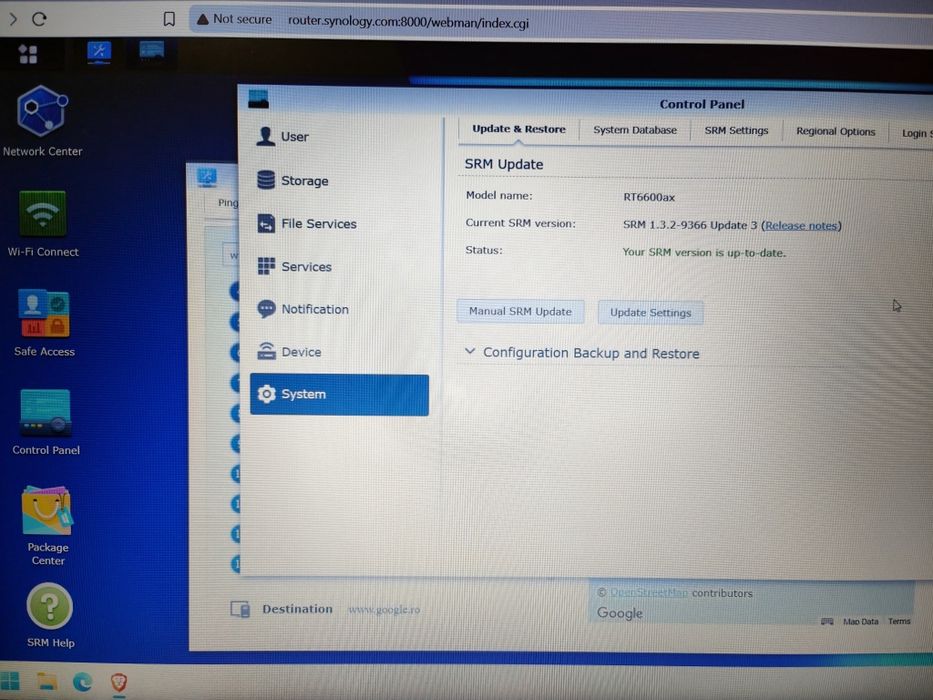
Task: Switch to SRM Settings tab
Action: click(736, 130)
